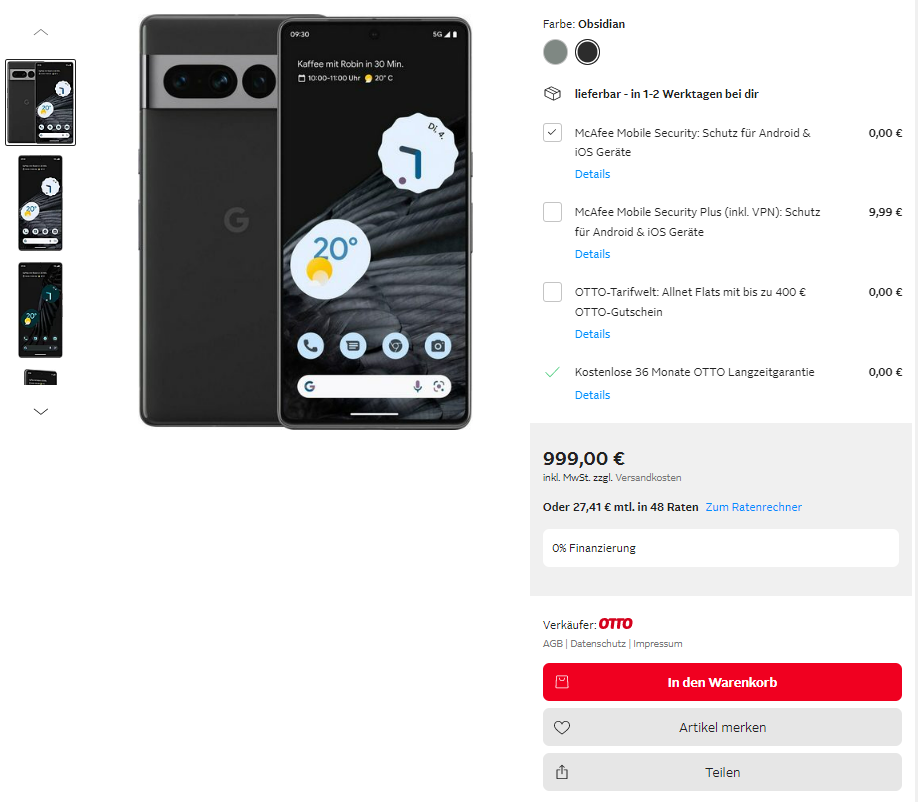Screen dimensions: 918x802
Task: Click the OTTO seller logo
Action: 615,624
